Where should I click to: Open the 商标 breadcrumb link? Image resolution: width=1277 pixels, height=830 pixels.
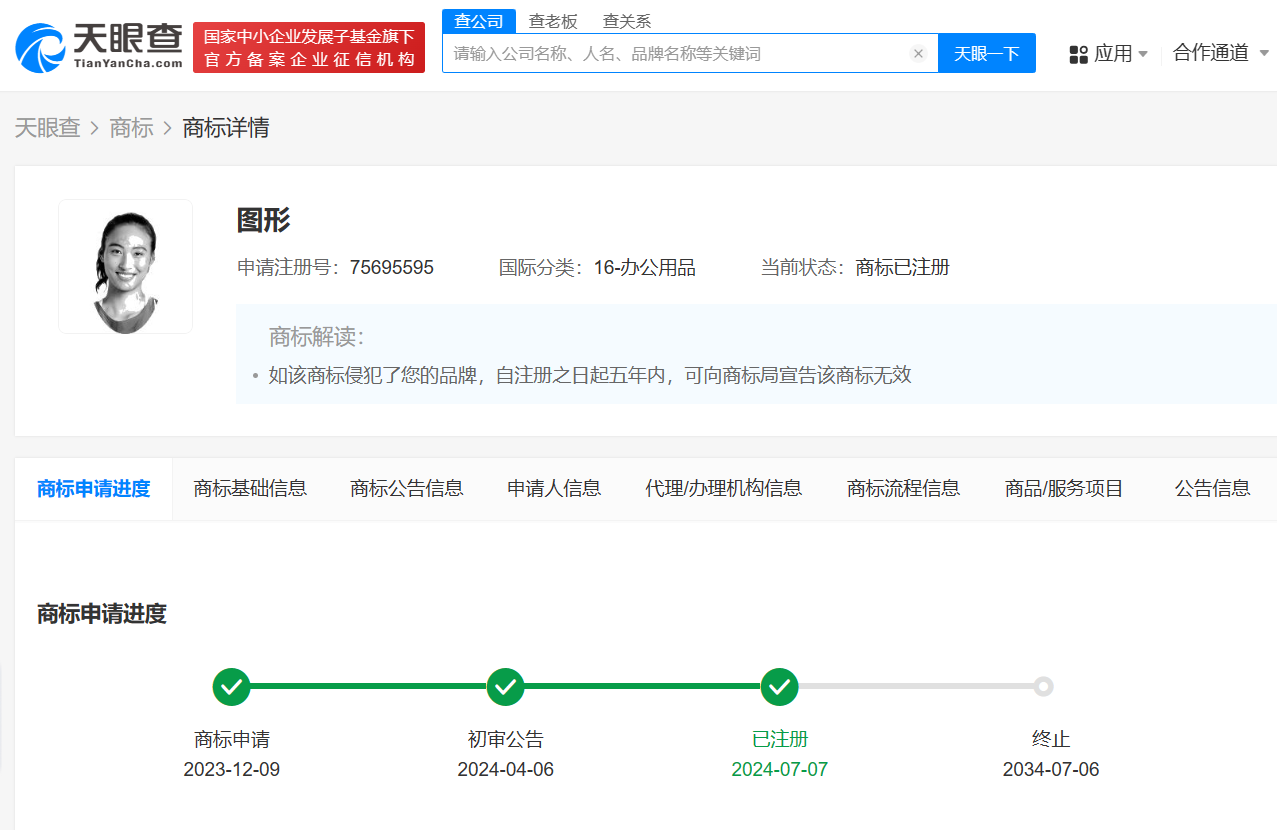click(131, 128)
